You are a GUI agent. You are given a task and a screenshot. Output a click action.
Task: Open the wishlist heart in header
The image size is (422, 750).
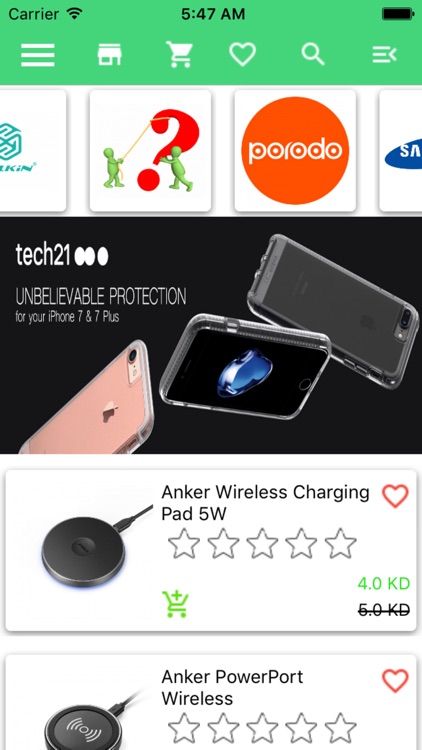point(242,55)
